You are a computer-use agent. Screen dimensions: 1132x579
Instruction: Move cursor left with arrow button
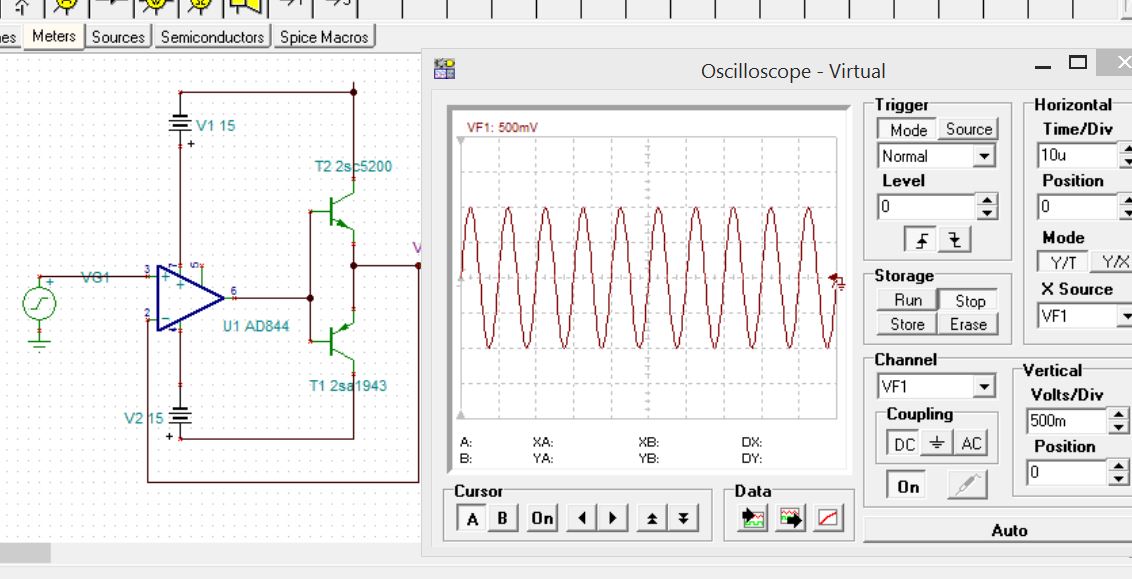point(581,518)
